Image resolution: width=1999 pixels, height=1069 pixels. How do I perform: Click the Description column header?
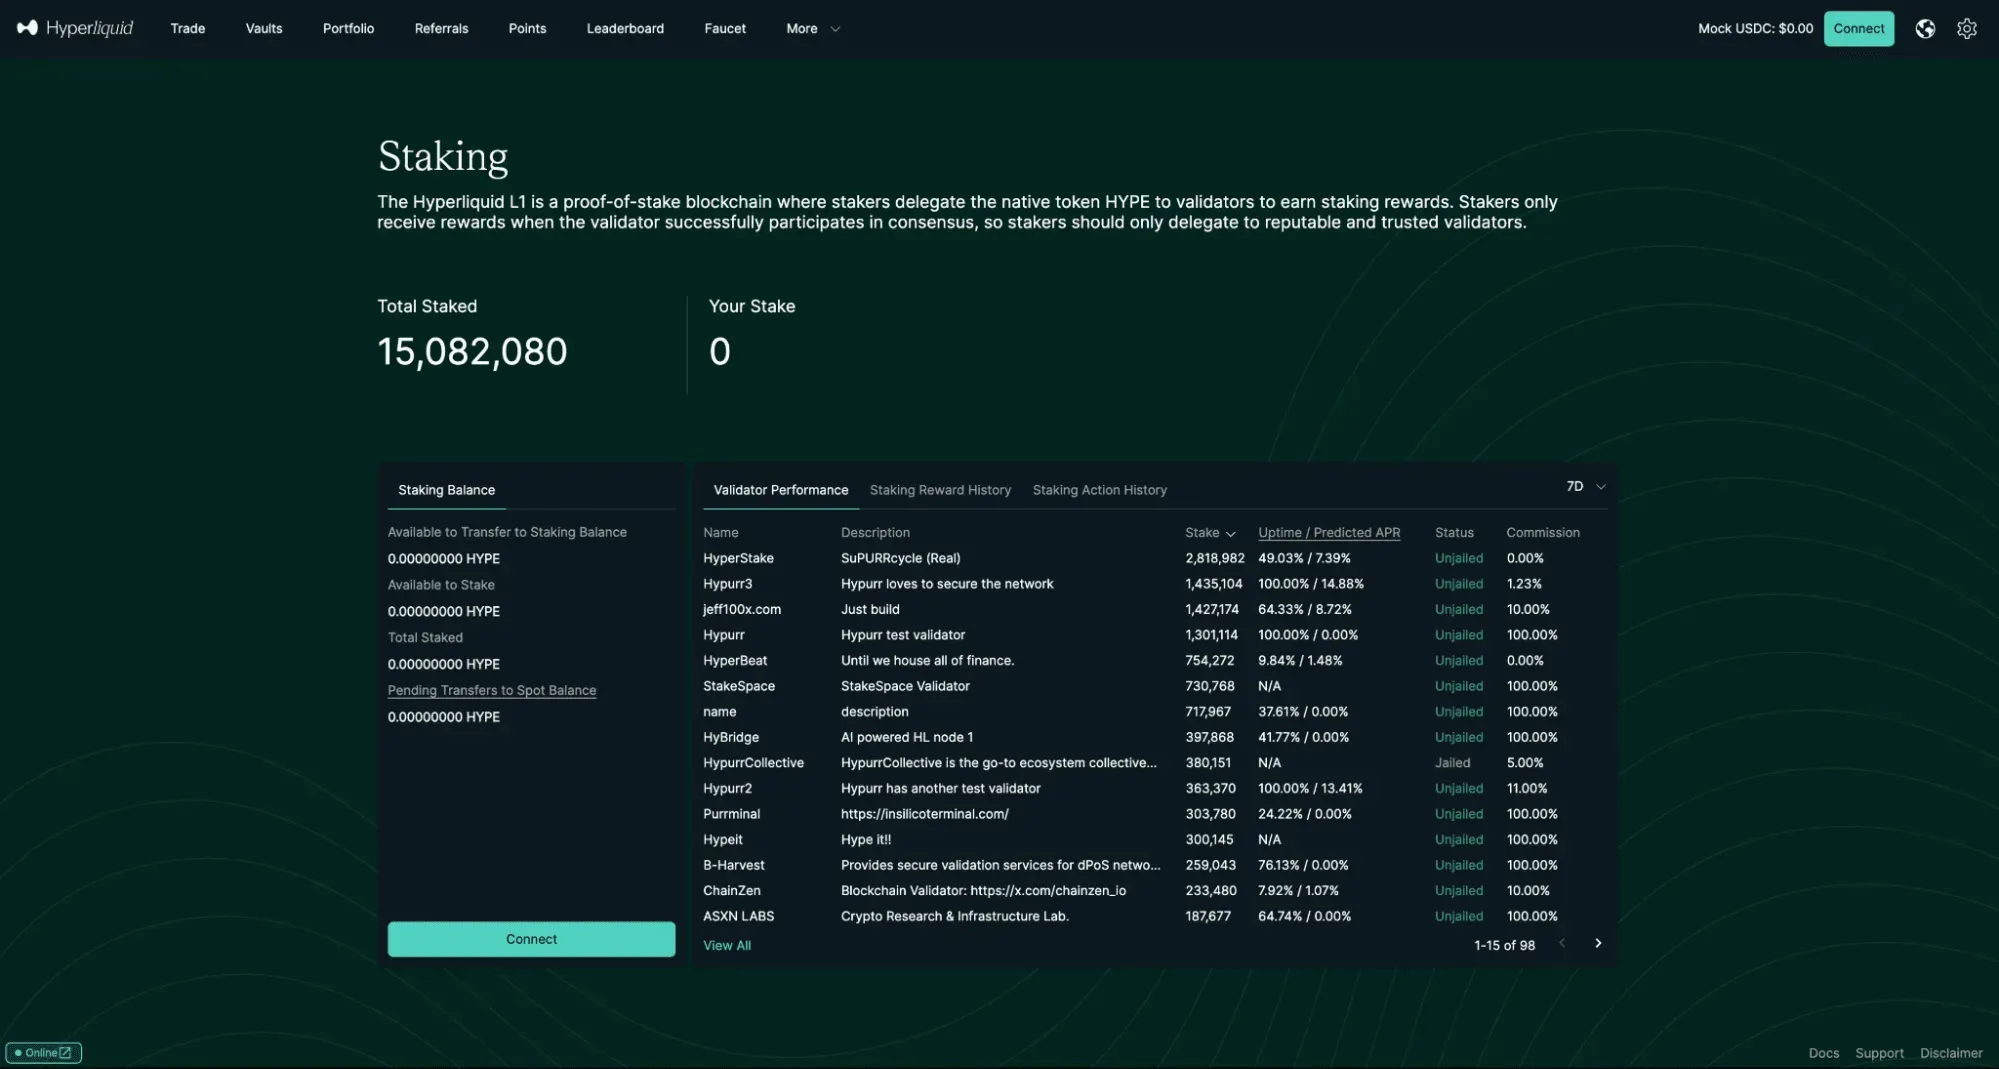pos(875,533)
